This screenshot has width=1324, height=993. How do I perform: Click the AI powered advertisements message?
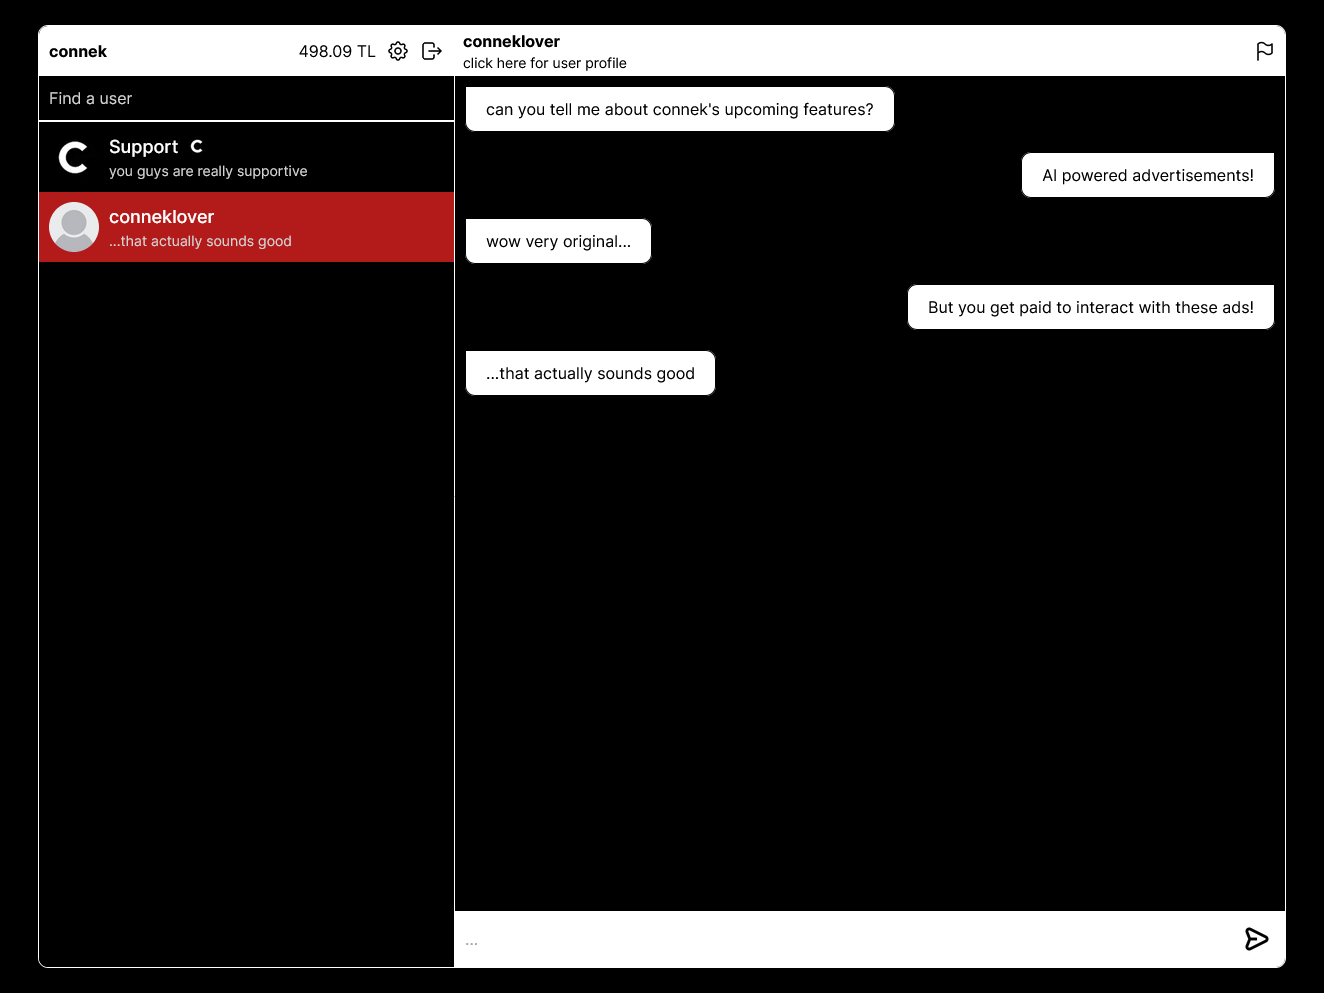1147,175
